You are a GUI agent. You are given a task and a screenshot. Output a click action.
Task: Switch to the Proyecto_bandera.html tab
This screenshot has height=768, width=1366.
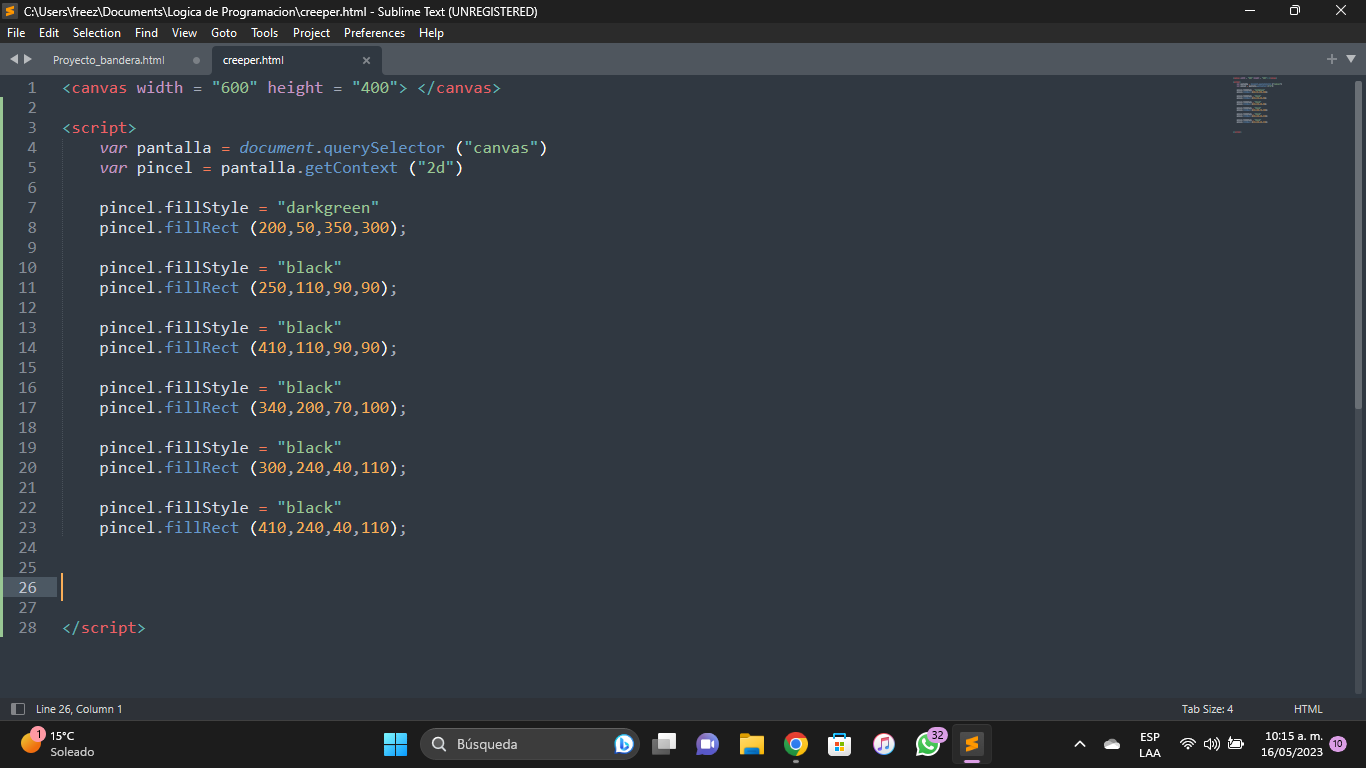[109, 60]
